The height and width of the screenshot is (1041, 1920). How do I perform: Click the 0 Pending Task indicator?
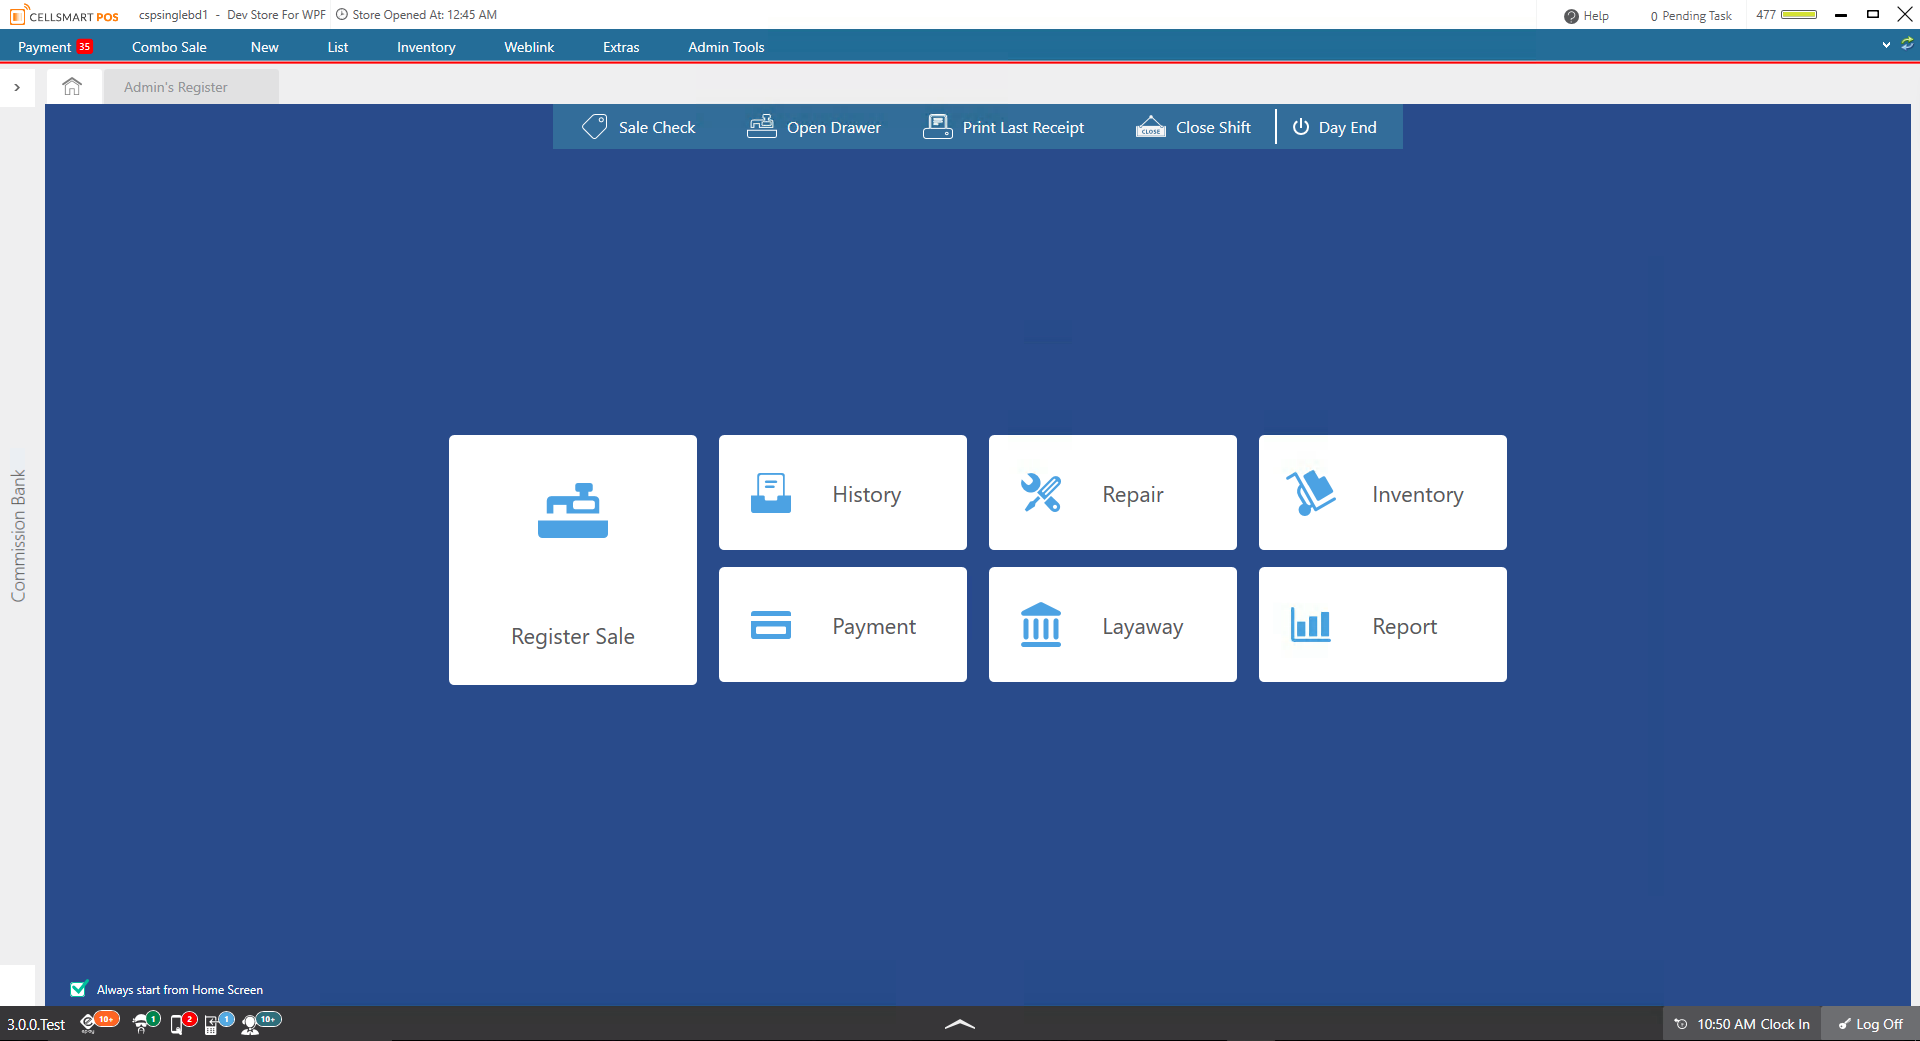click(x=1691, y=16)
